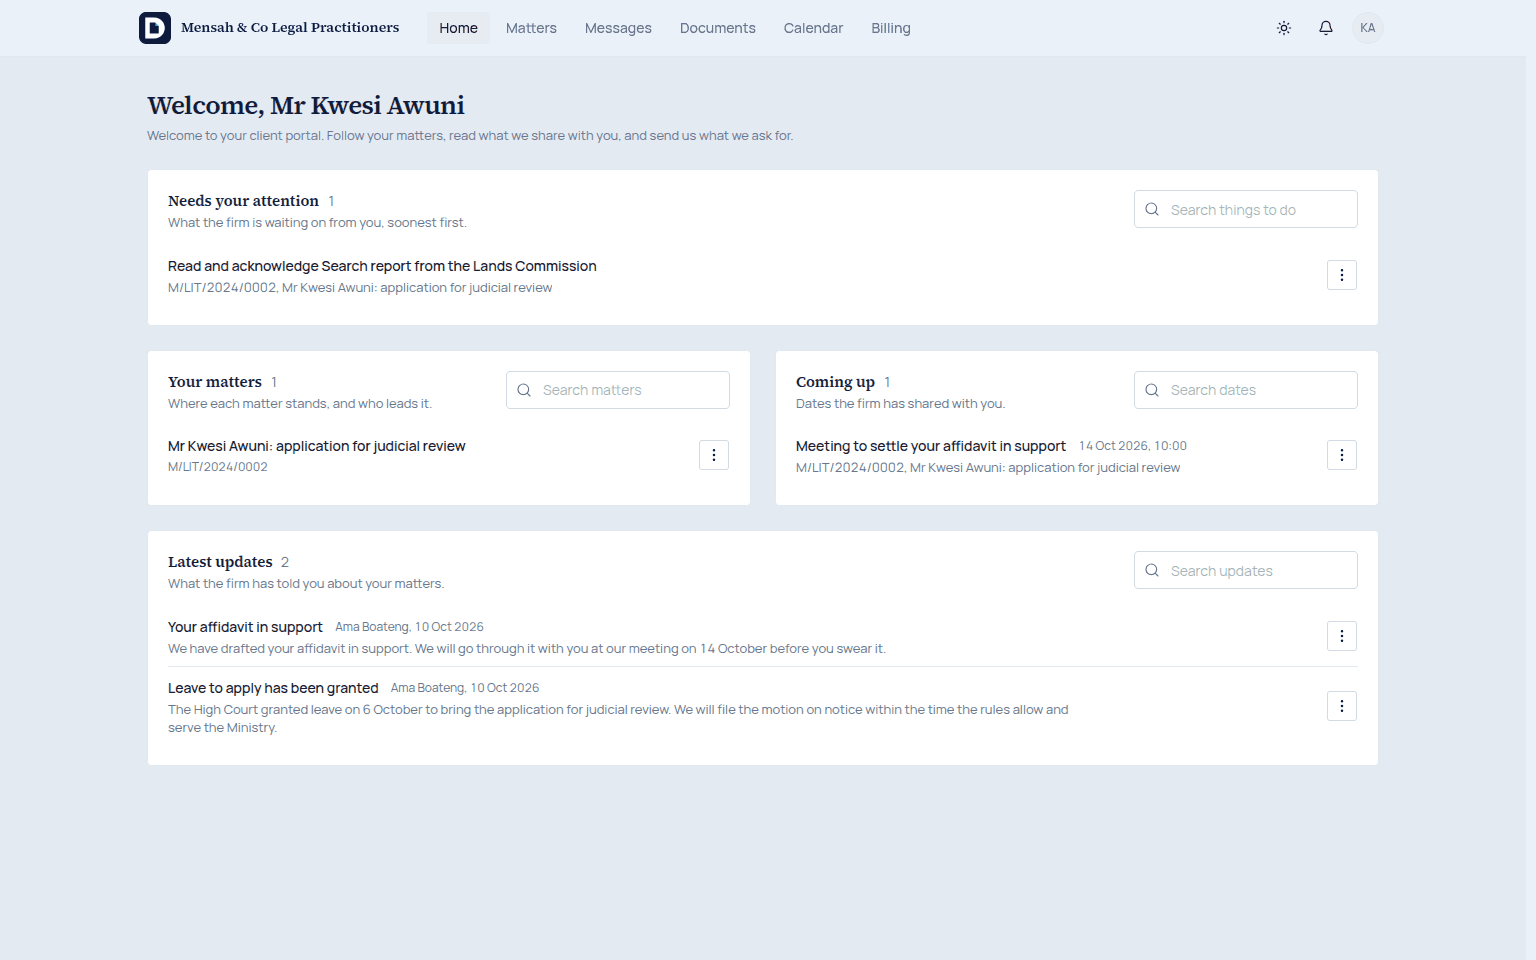Click the magnifier icon in Search dates

click(1152, 390)
